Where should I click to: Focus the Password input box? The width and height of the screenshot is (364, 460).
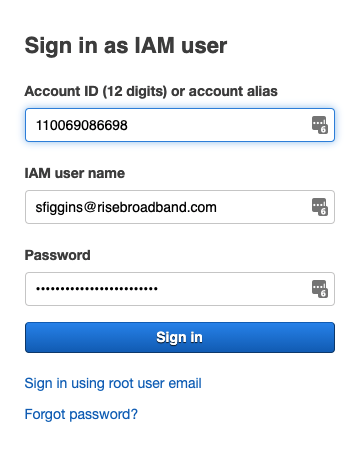click(x=180, y=289)
